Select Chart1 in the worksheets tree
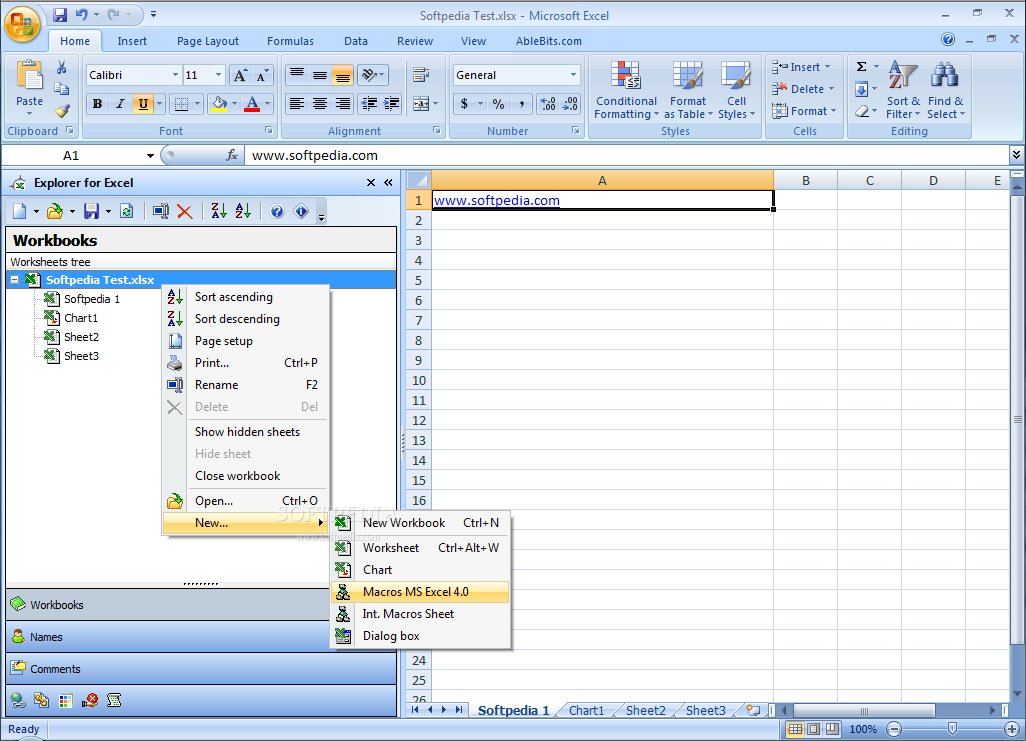This screenshot has width=1026, height=741. tap(80, 318)
